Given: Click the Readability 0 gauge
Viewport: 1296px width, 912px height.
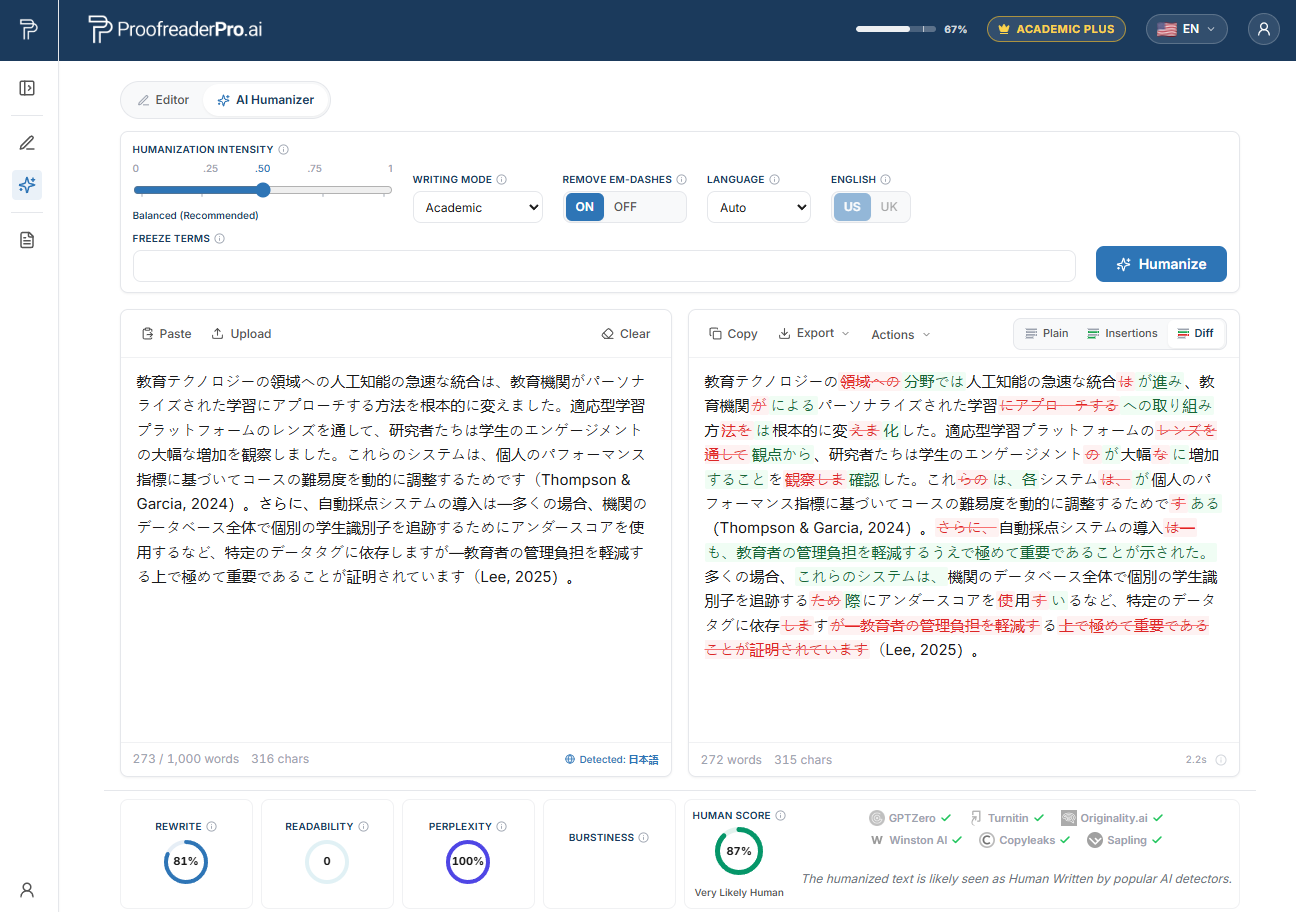Looking at the screenshot, I should [327, 861].
